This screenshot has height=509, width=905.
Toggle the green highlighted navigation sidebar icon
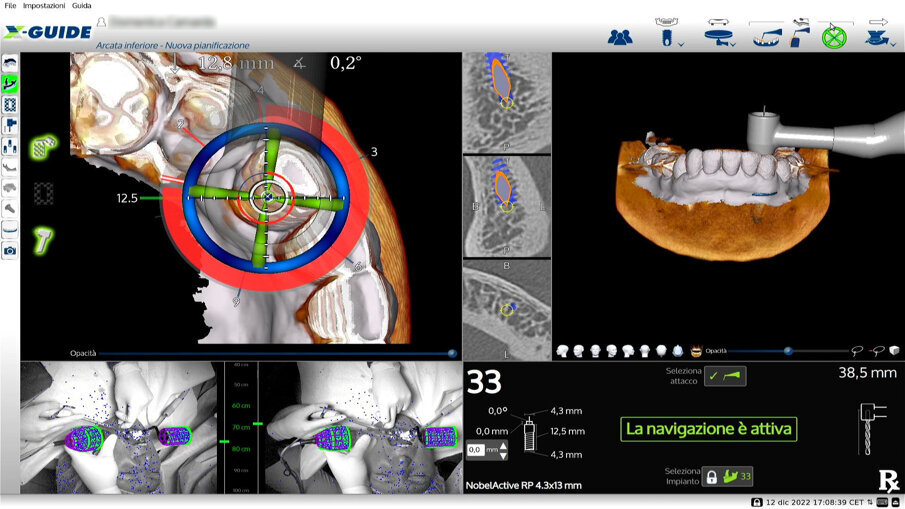(x=10, y=84)
